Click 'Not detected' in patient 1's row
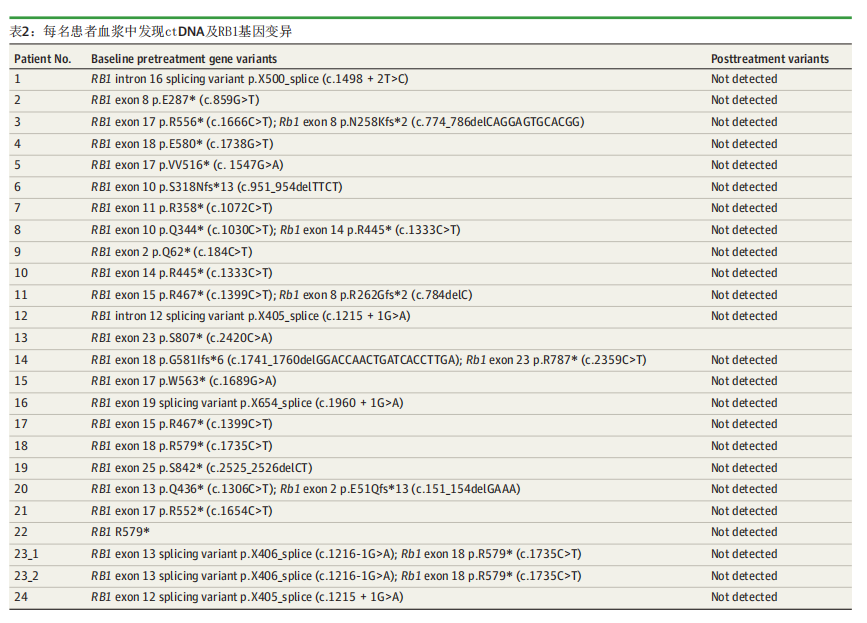Viewport: 867px width, 623px height. [744, 79]
